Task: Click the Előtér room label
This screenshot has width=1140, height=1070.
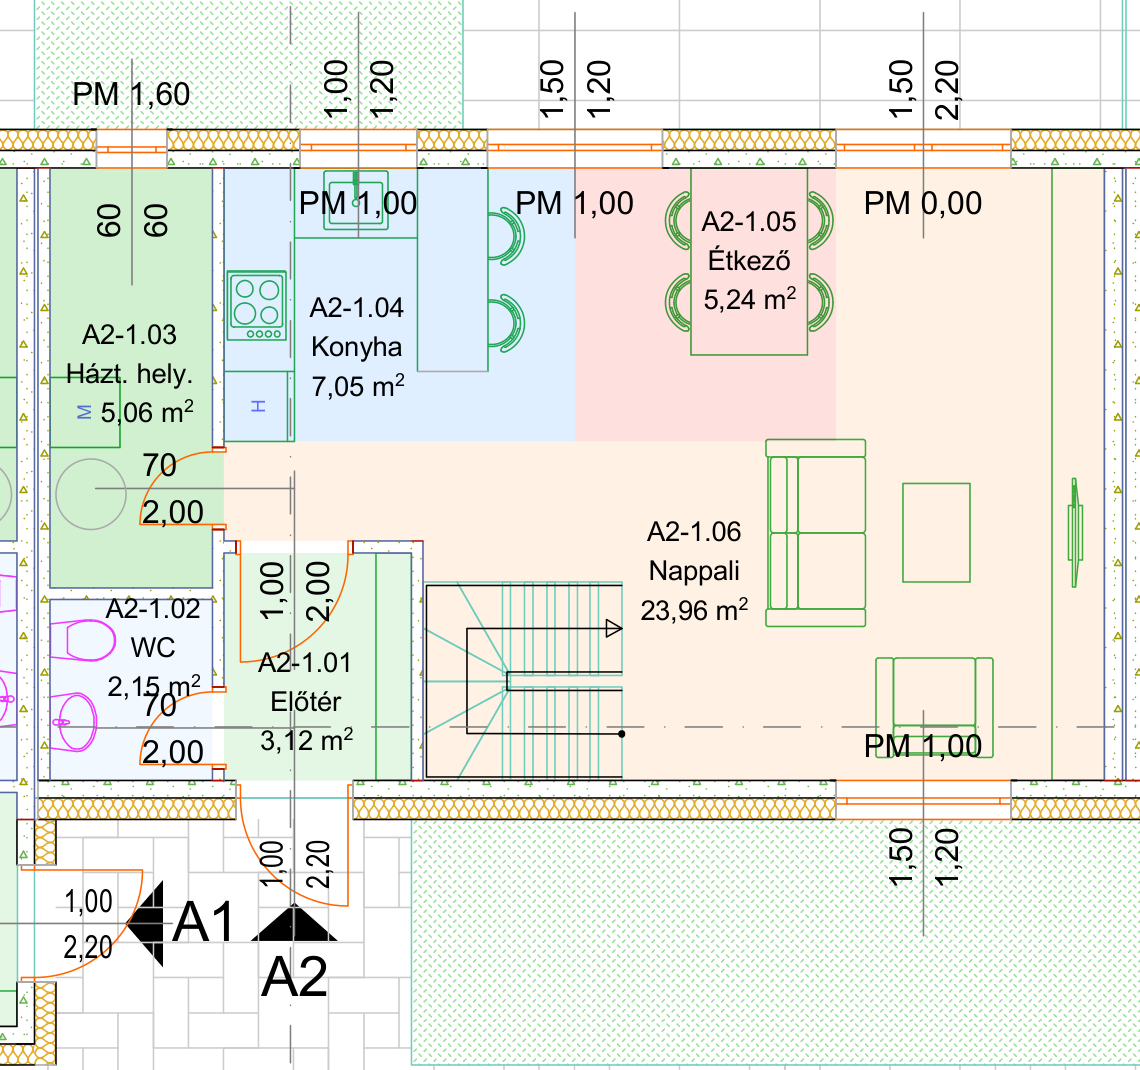Action: [305, 701]
